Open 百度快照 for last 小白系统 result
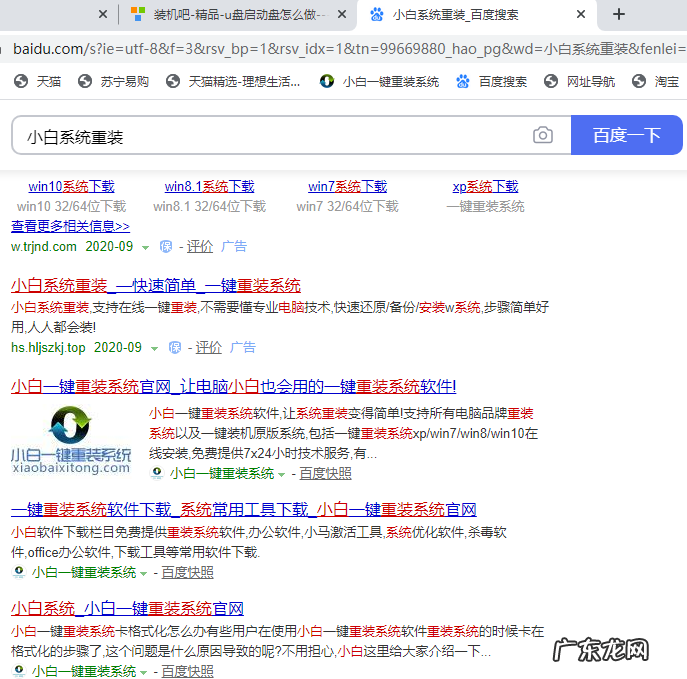The width and height of the screenshot is (687, 679). (188, 671)
